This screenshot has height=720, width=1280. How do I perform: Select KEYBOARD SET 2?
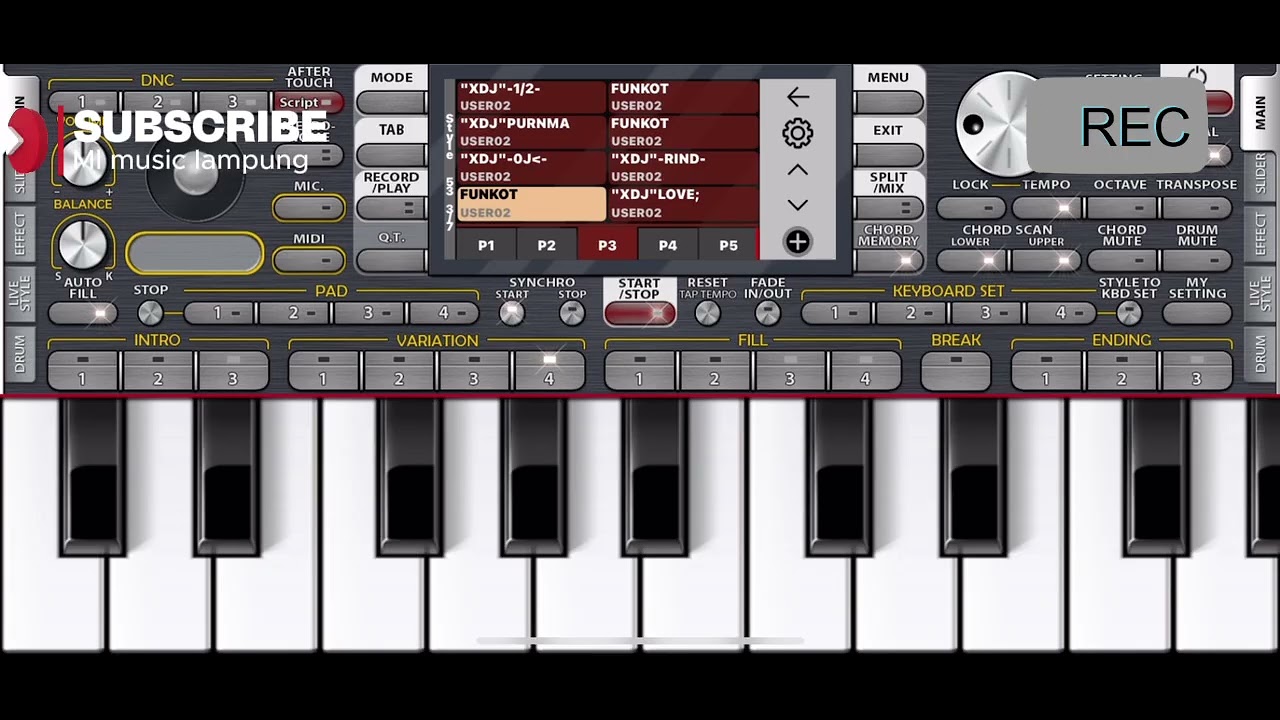[x=911, y=314]
